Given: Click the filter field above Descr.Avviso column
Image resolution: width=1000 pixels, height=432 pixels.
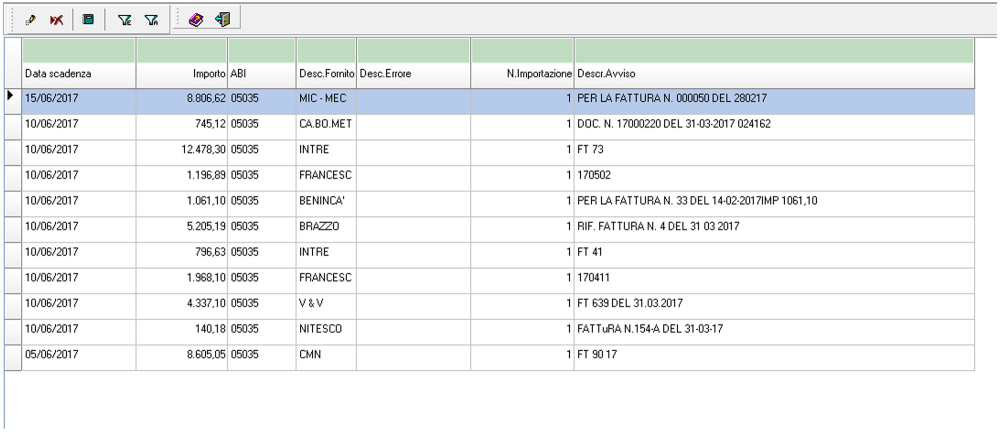Looking at the screenshot, I should click(774, 50).
